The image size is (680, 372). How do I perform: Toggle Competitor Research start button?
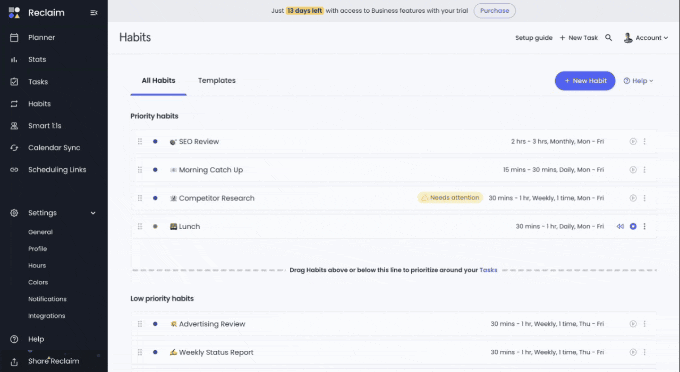pos(633,198)
